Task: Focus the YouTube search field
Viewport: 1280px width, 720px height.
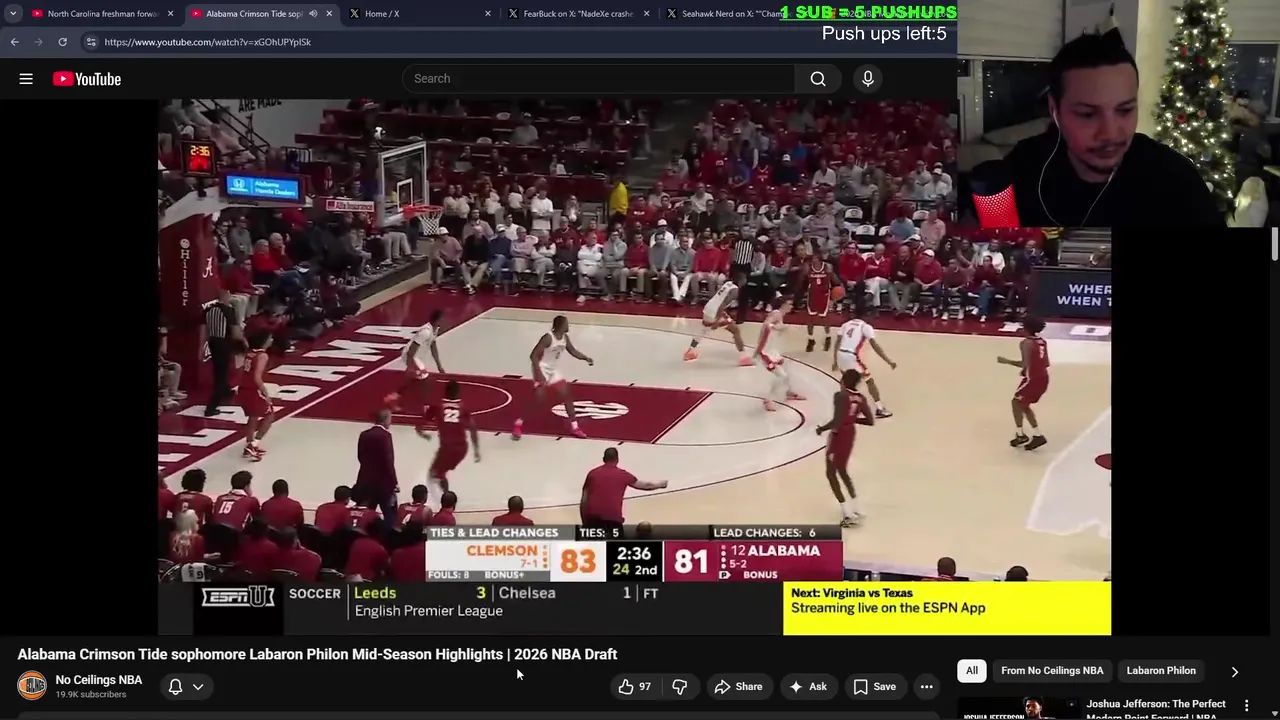Action: [x=600, y=79]
